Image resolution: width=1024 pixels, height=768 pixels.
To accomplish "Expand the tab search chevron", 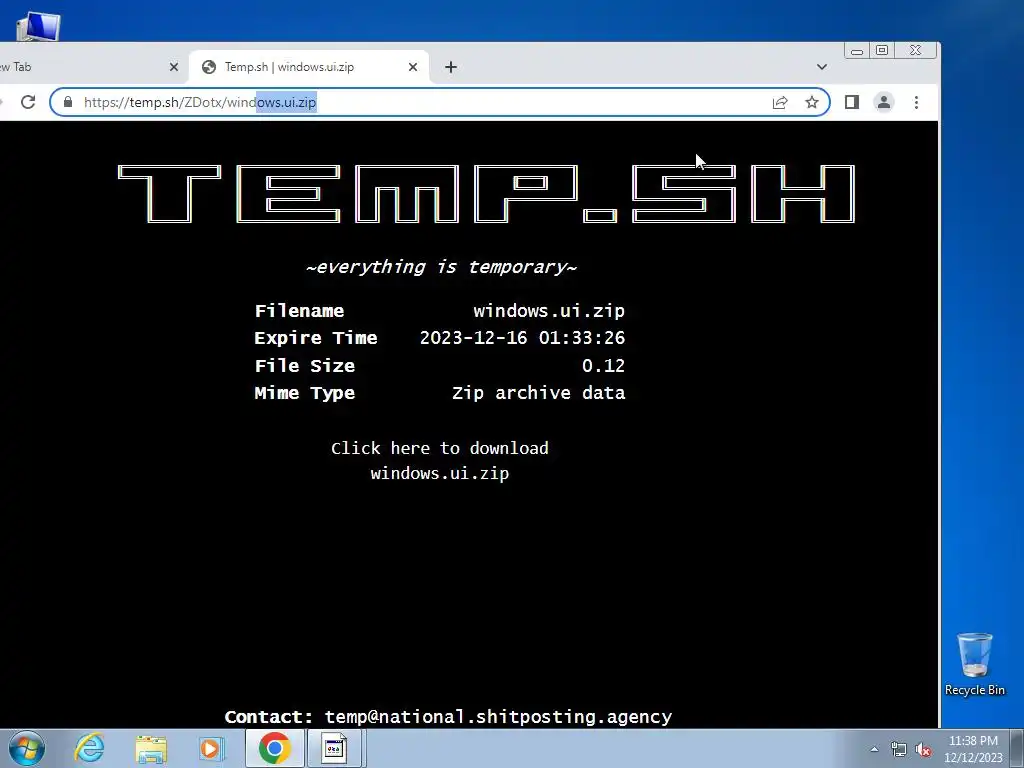I will click(822, 67).
